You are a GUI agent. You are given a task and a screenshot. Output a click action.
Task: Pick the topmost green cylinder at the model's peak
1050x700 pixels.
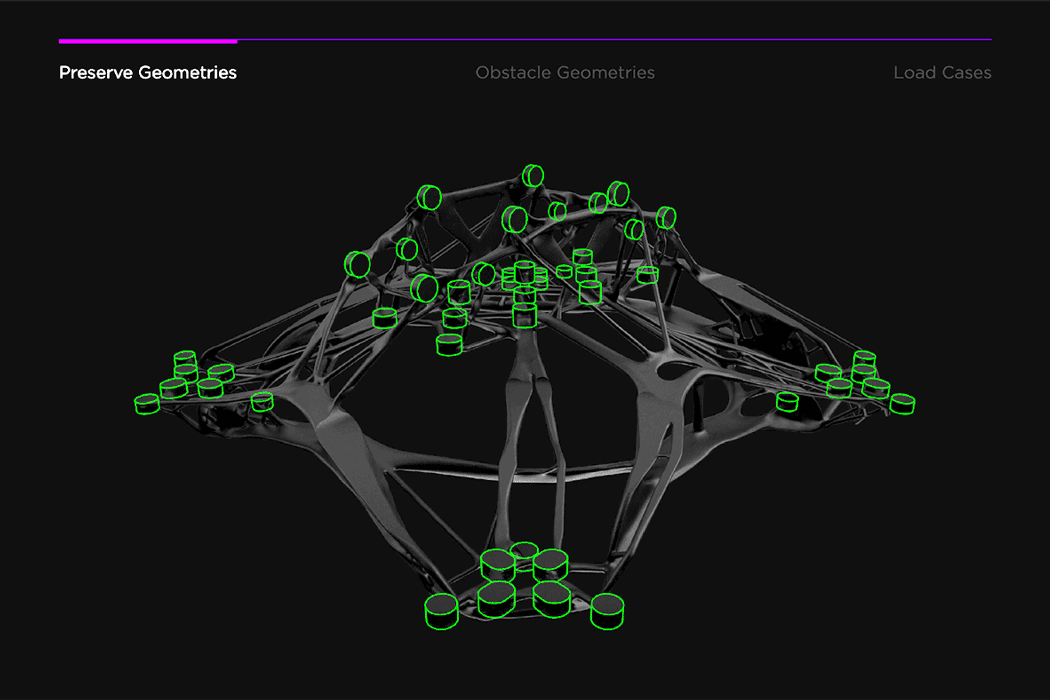point(534,176)
